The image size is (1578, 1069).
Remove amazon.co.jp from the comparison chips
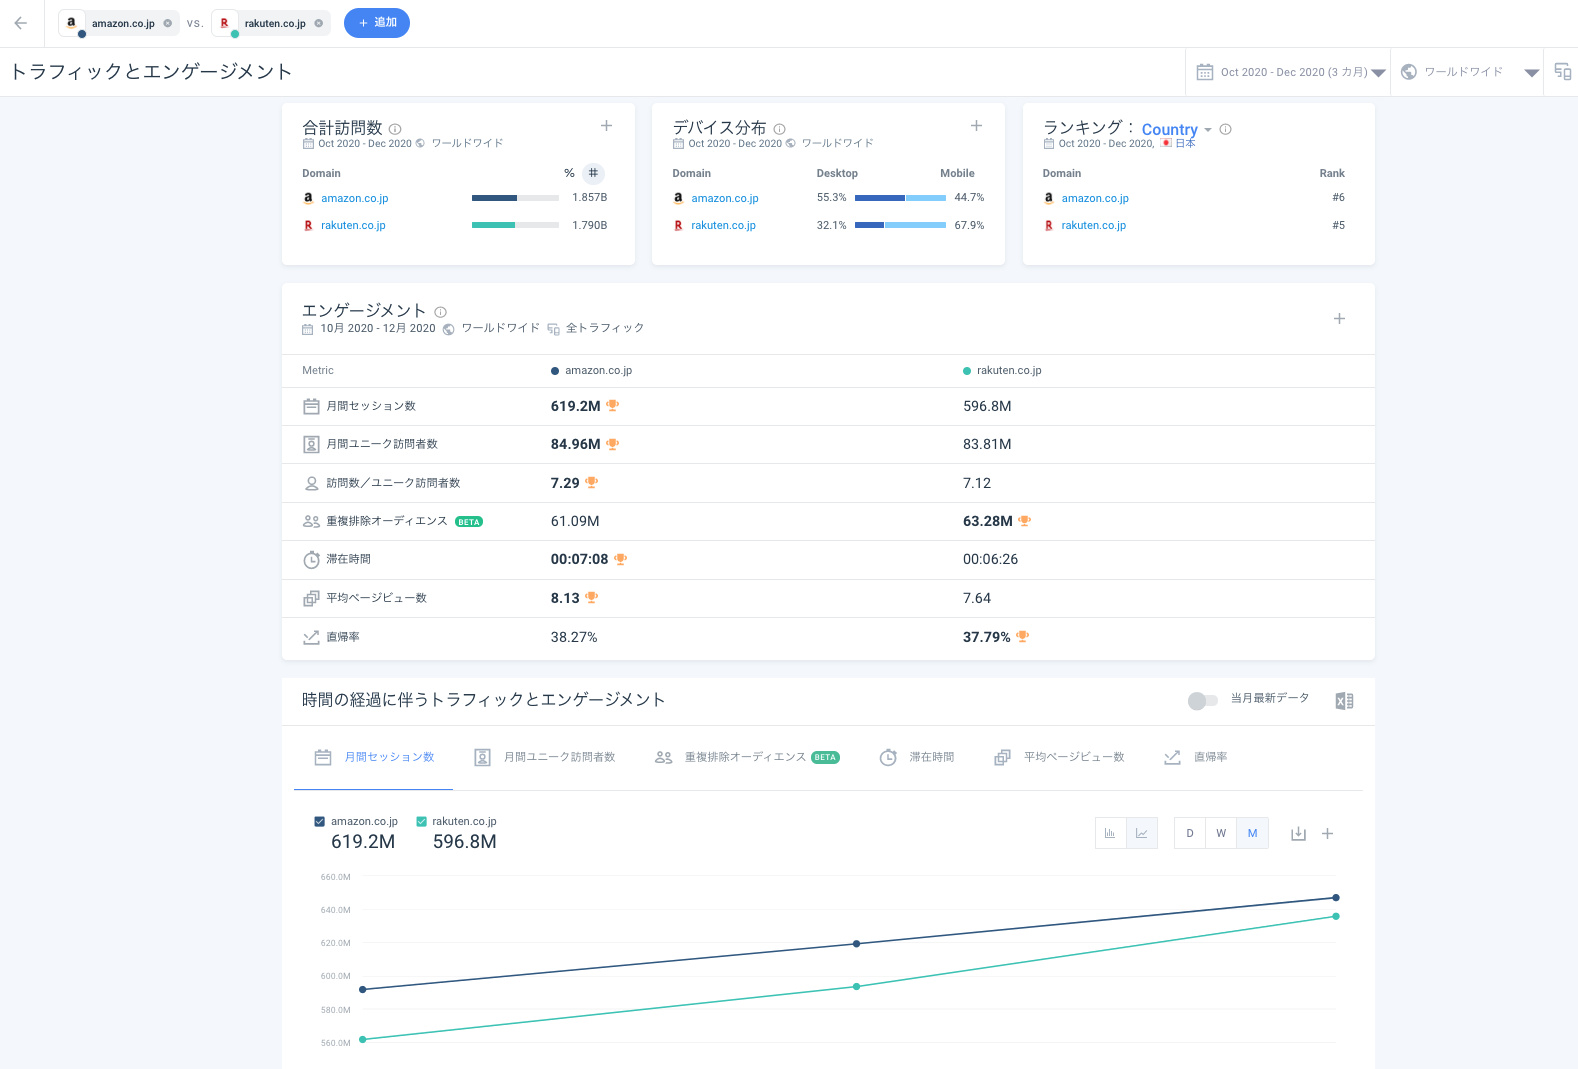tap(167, 23)
